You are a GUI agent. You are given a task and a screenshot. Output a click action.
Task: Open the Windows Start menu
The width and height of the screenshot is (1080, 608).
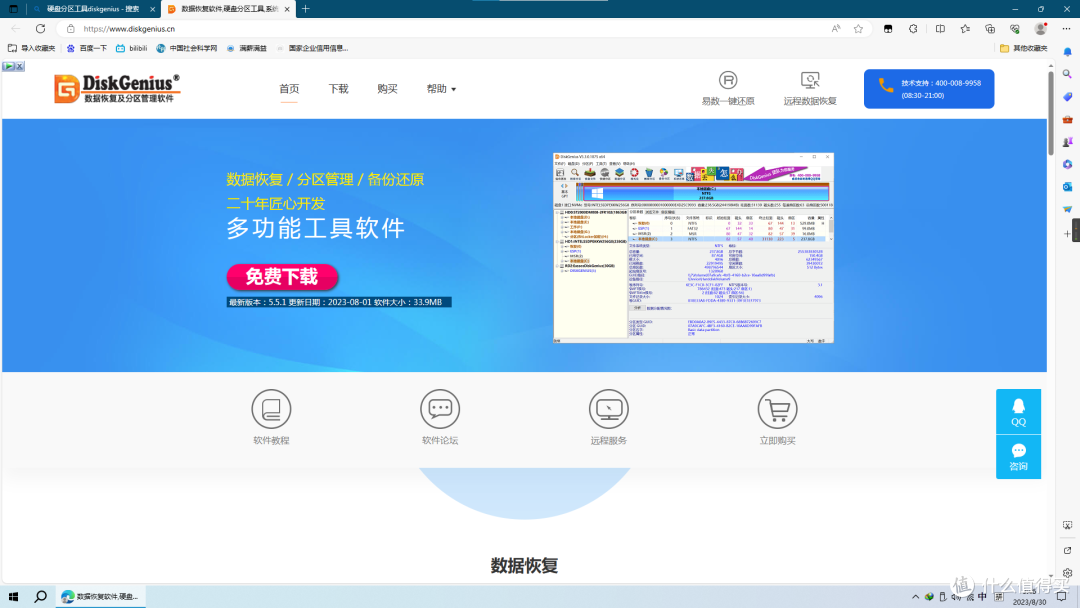(14, 596)
